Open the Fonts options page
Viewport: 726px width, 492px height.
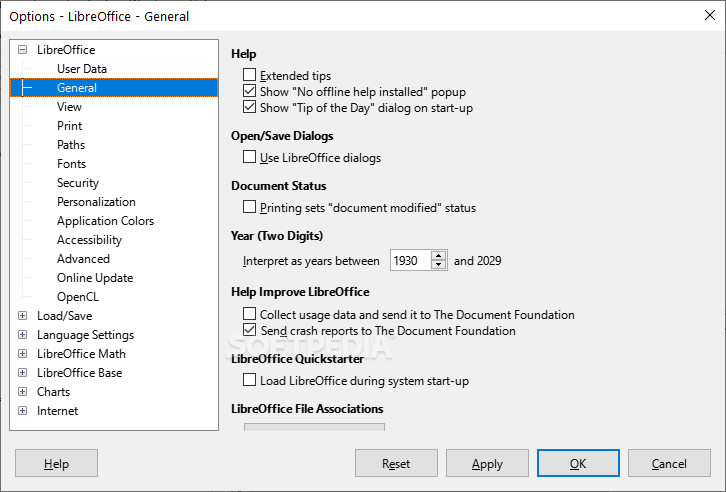coord(71,163)
